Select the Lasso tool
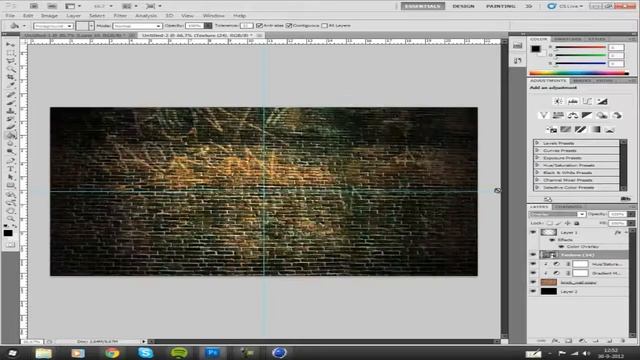Screen dimensions: 640x360 [x=11, y=61]
